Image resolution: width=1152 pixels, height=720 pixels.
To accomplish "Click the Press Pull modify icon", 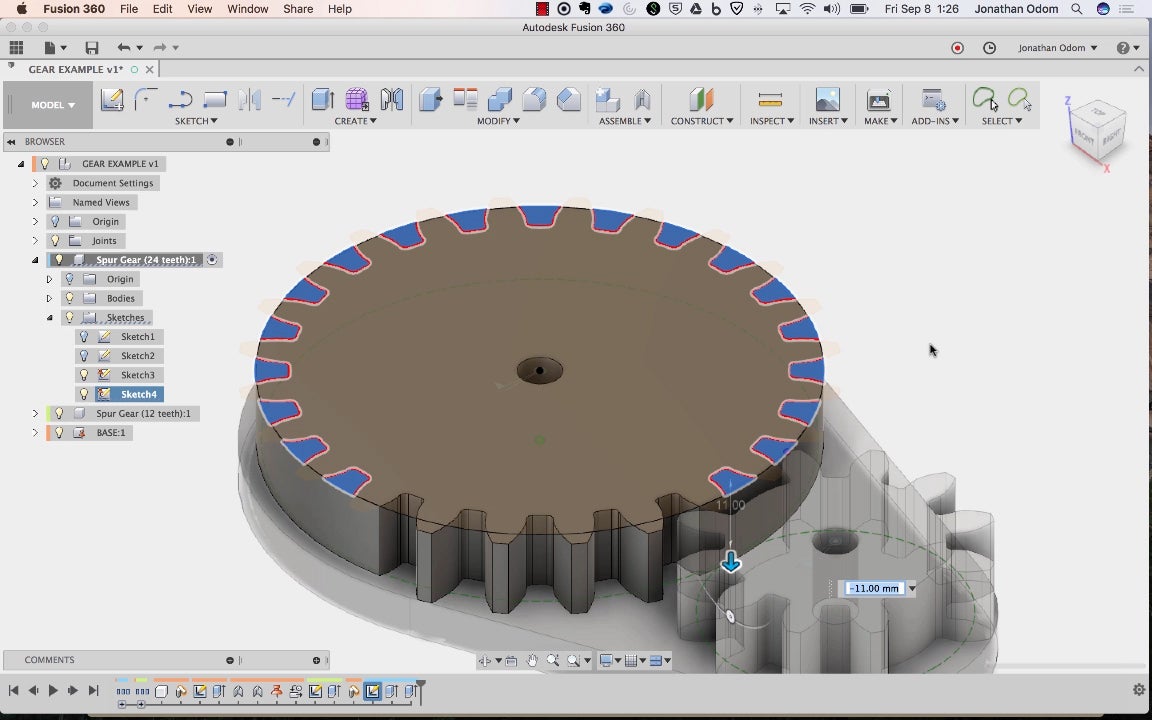I will pyautogui.click(x=430, y=99).
